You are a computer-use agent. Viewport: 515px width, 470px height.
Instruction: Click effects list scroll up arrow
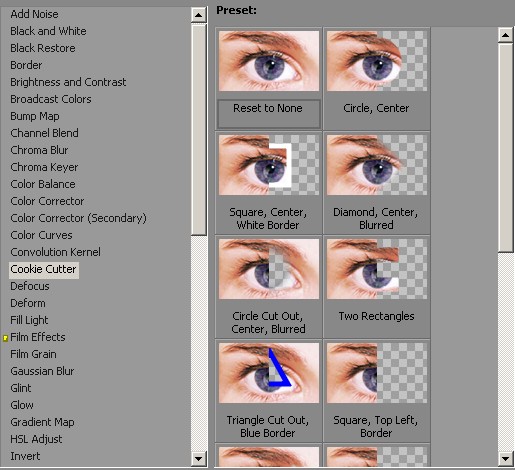coord(199,15)
